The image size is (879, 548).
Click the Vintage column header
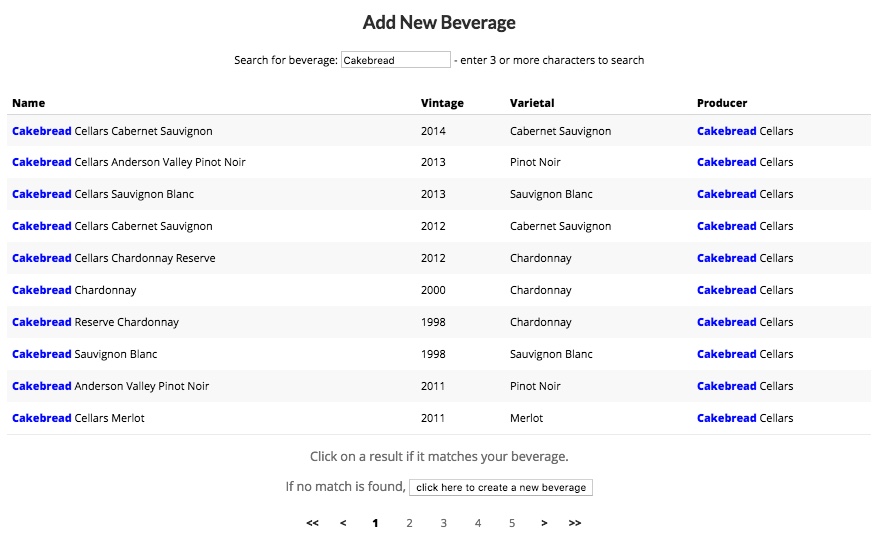[x=442, y=103]
